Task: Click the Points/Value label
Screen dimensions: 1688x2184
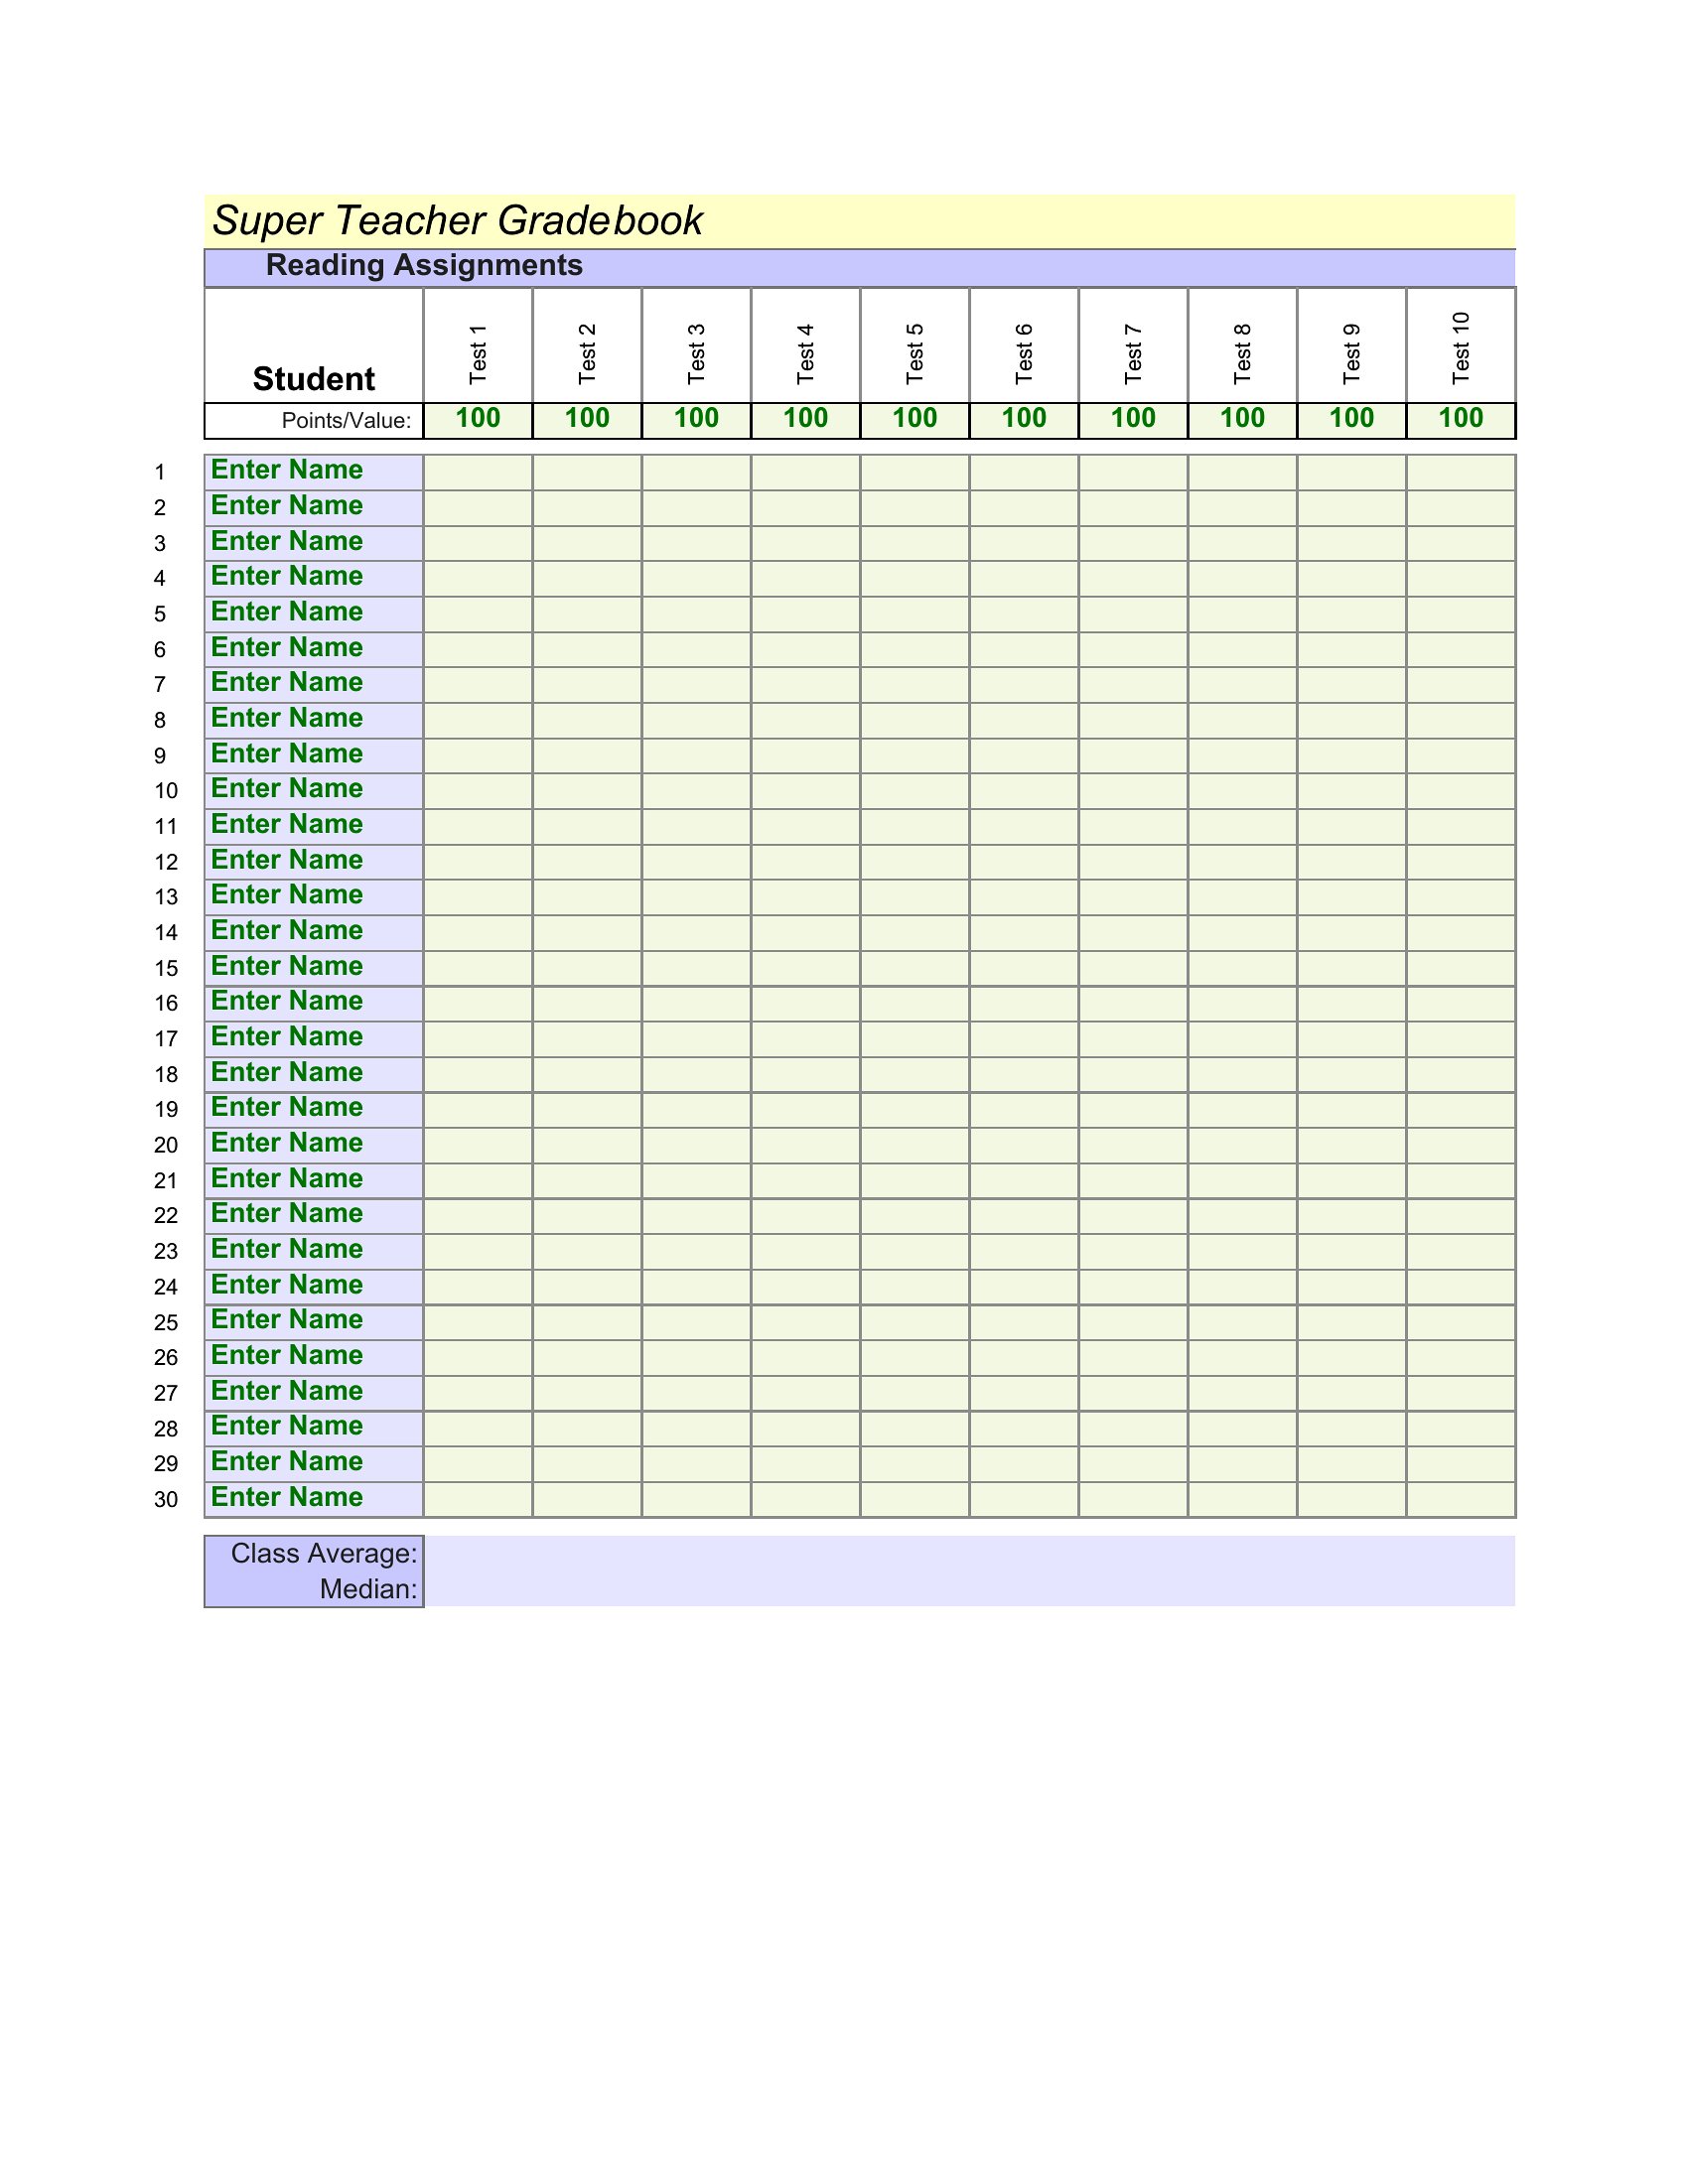Action: click(x=347, y=421)
